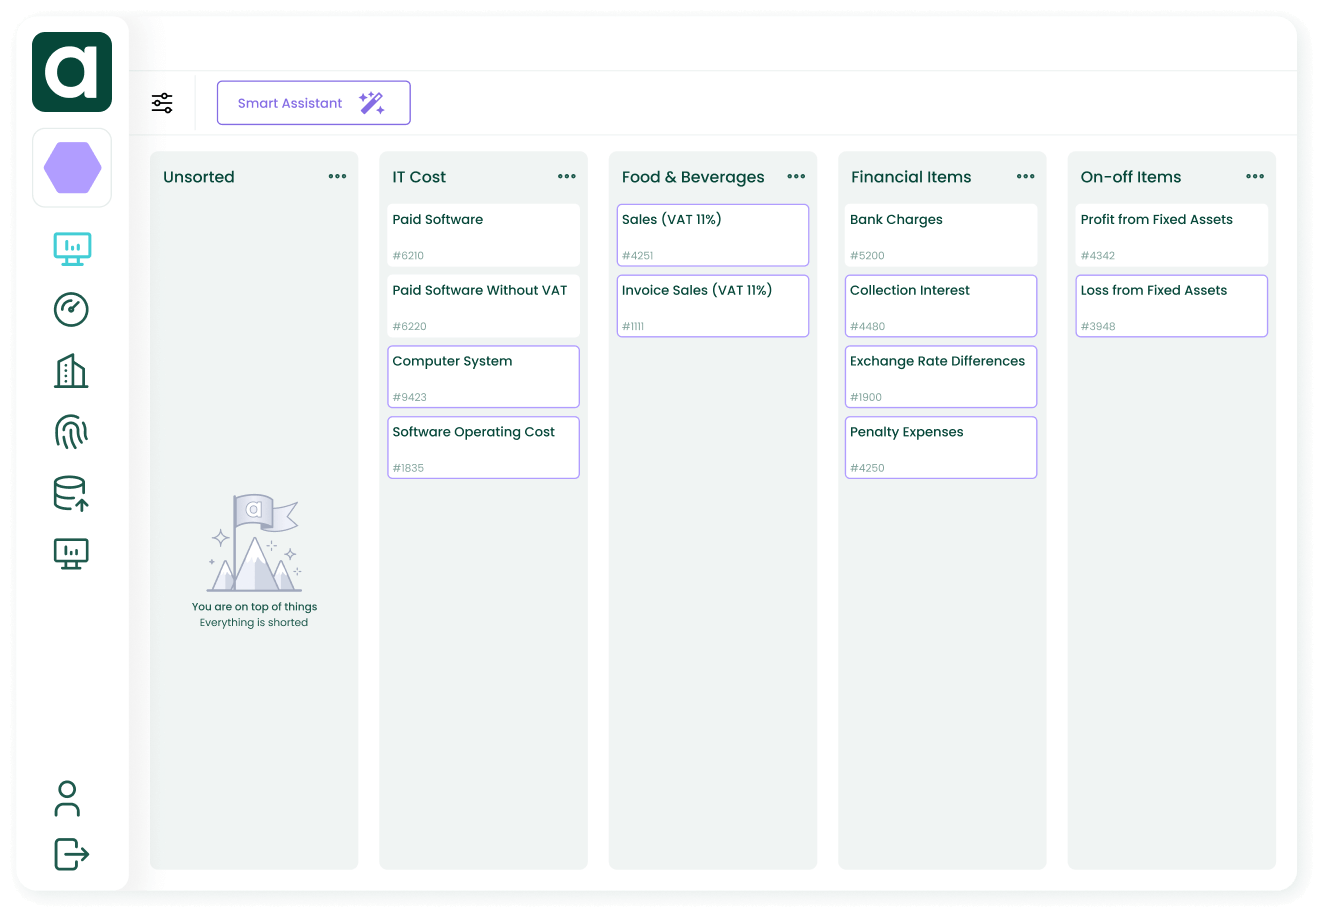The width and height of the screenshot is (1324, 918).
Task: Select the Exchange Rate Differences card
Action: [940, 377]
